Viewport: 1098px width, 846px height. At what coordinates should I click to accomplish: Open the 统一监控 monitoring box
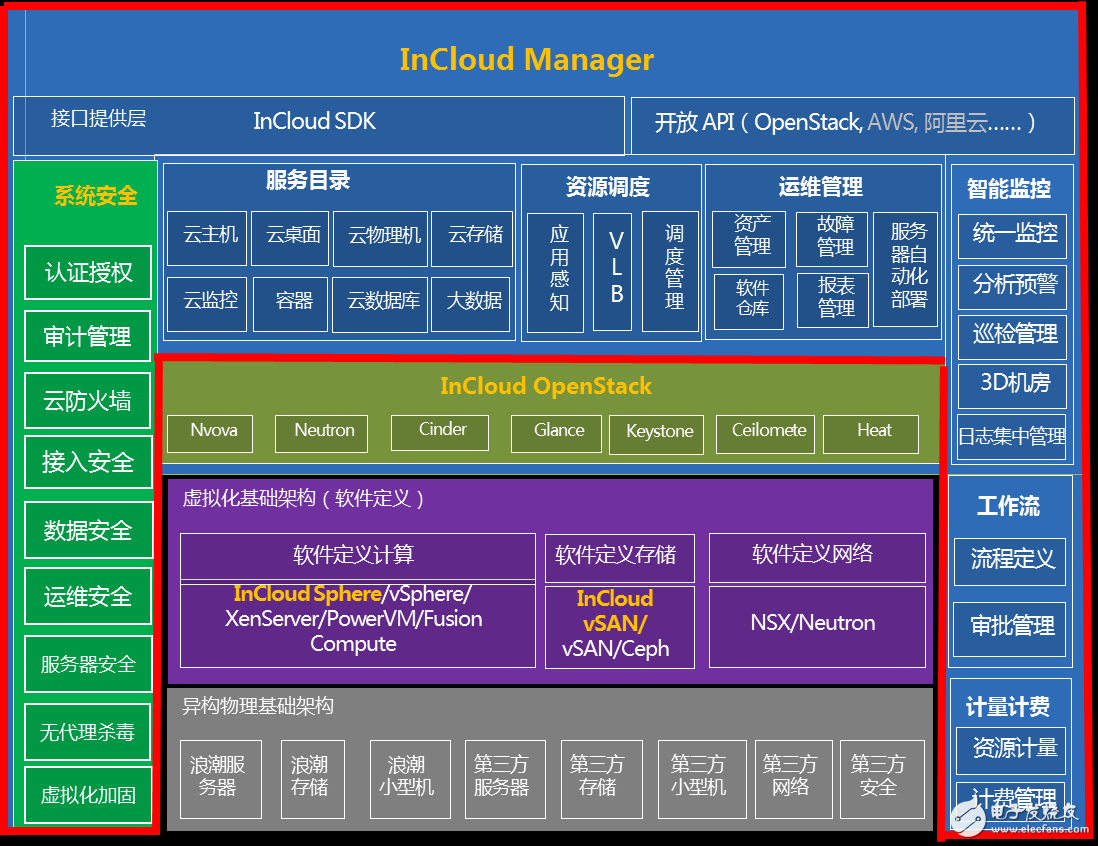pos(1012,235)
